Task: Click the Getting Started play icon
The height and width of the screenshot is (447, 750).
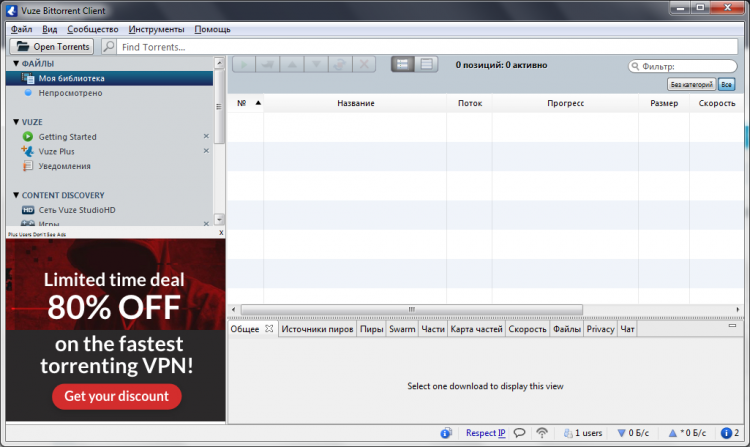Action: [x=28, y=137]
